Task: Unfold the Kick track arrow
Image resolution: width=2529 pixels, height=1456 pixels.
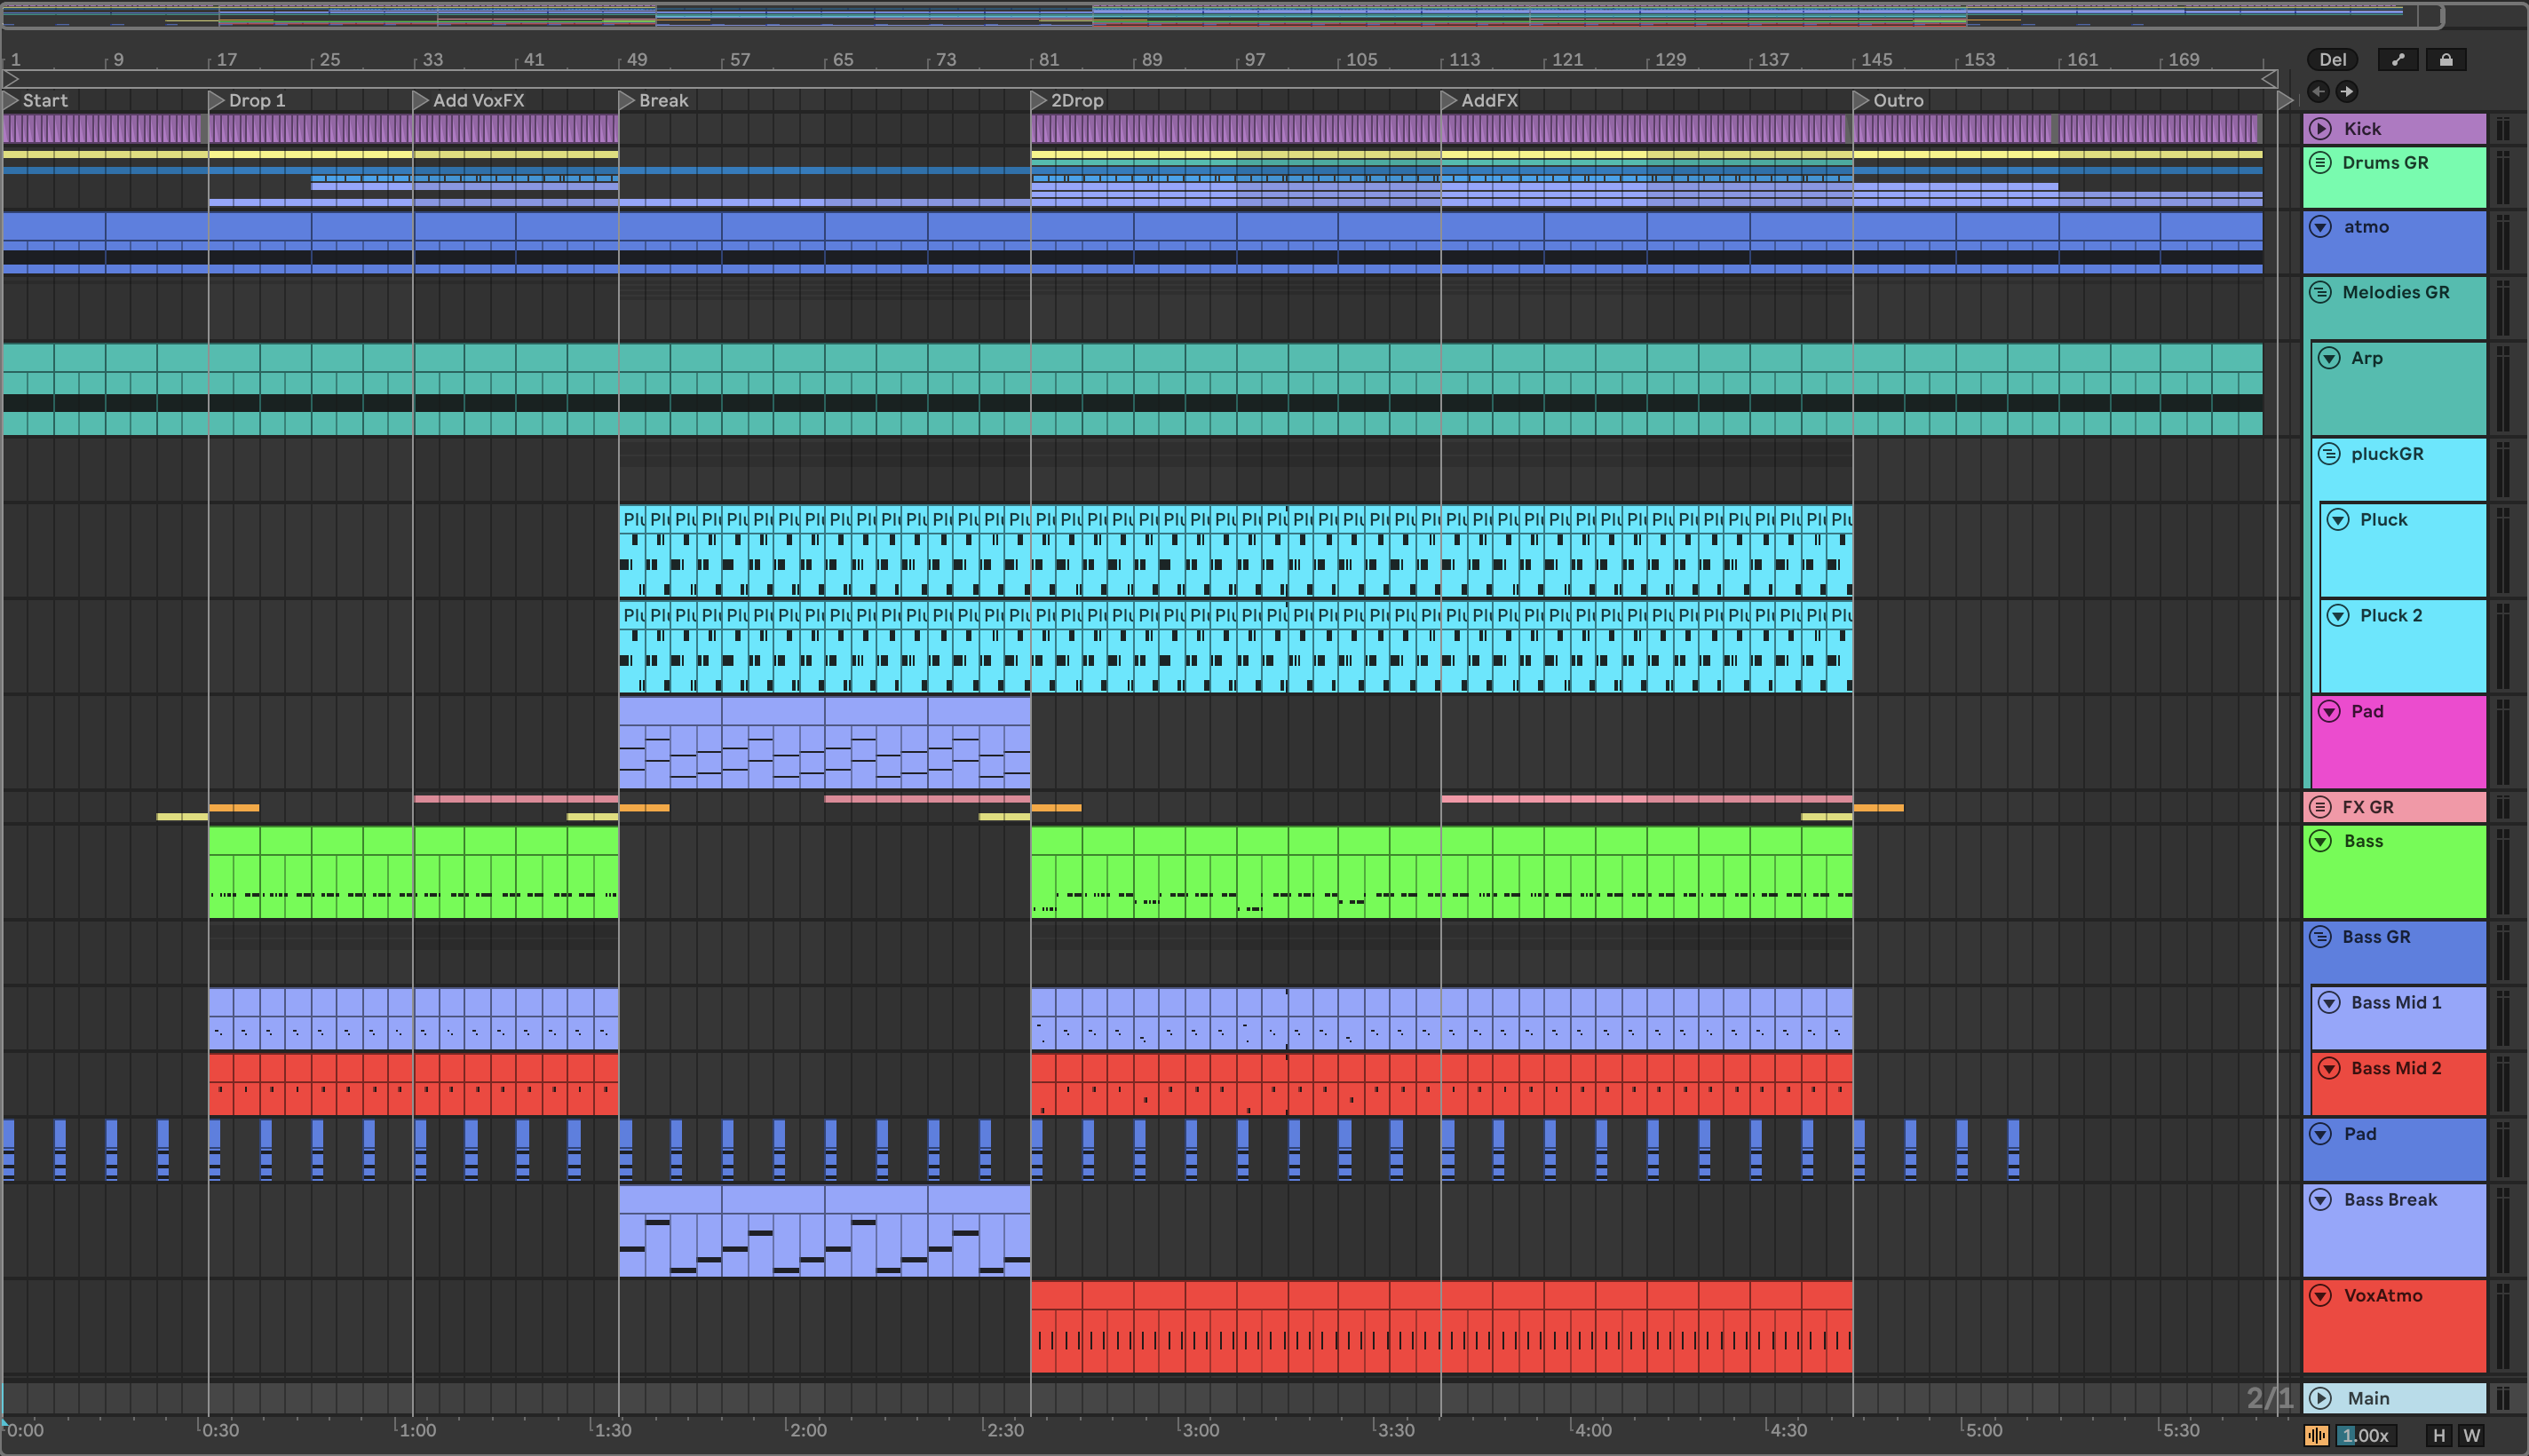Action: click(2321, 128)
